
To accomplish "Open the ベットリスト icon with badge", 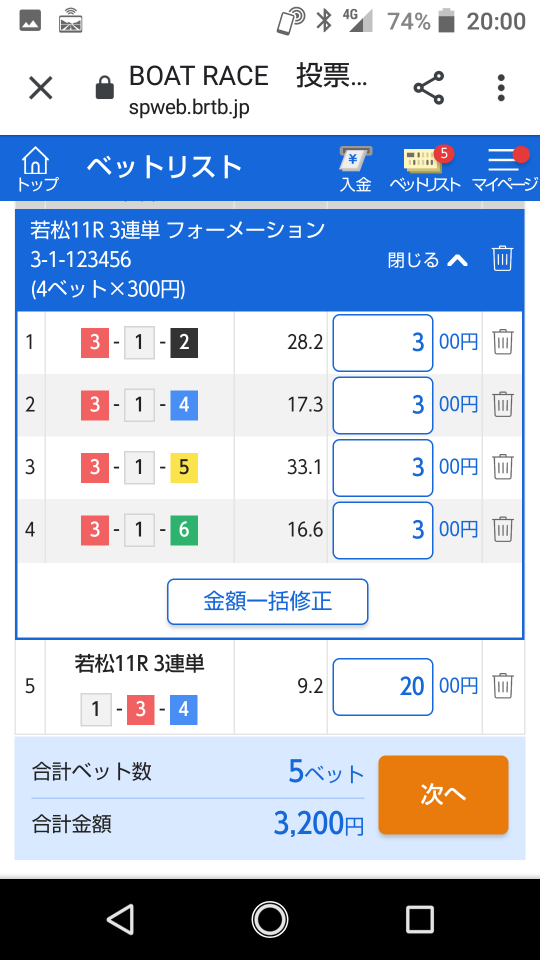I will [425, 170].
